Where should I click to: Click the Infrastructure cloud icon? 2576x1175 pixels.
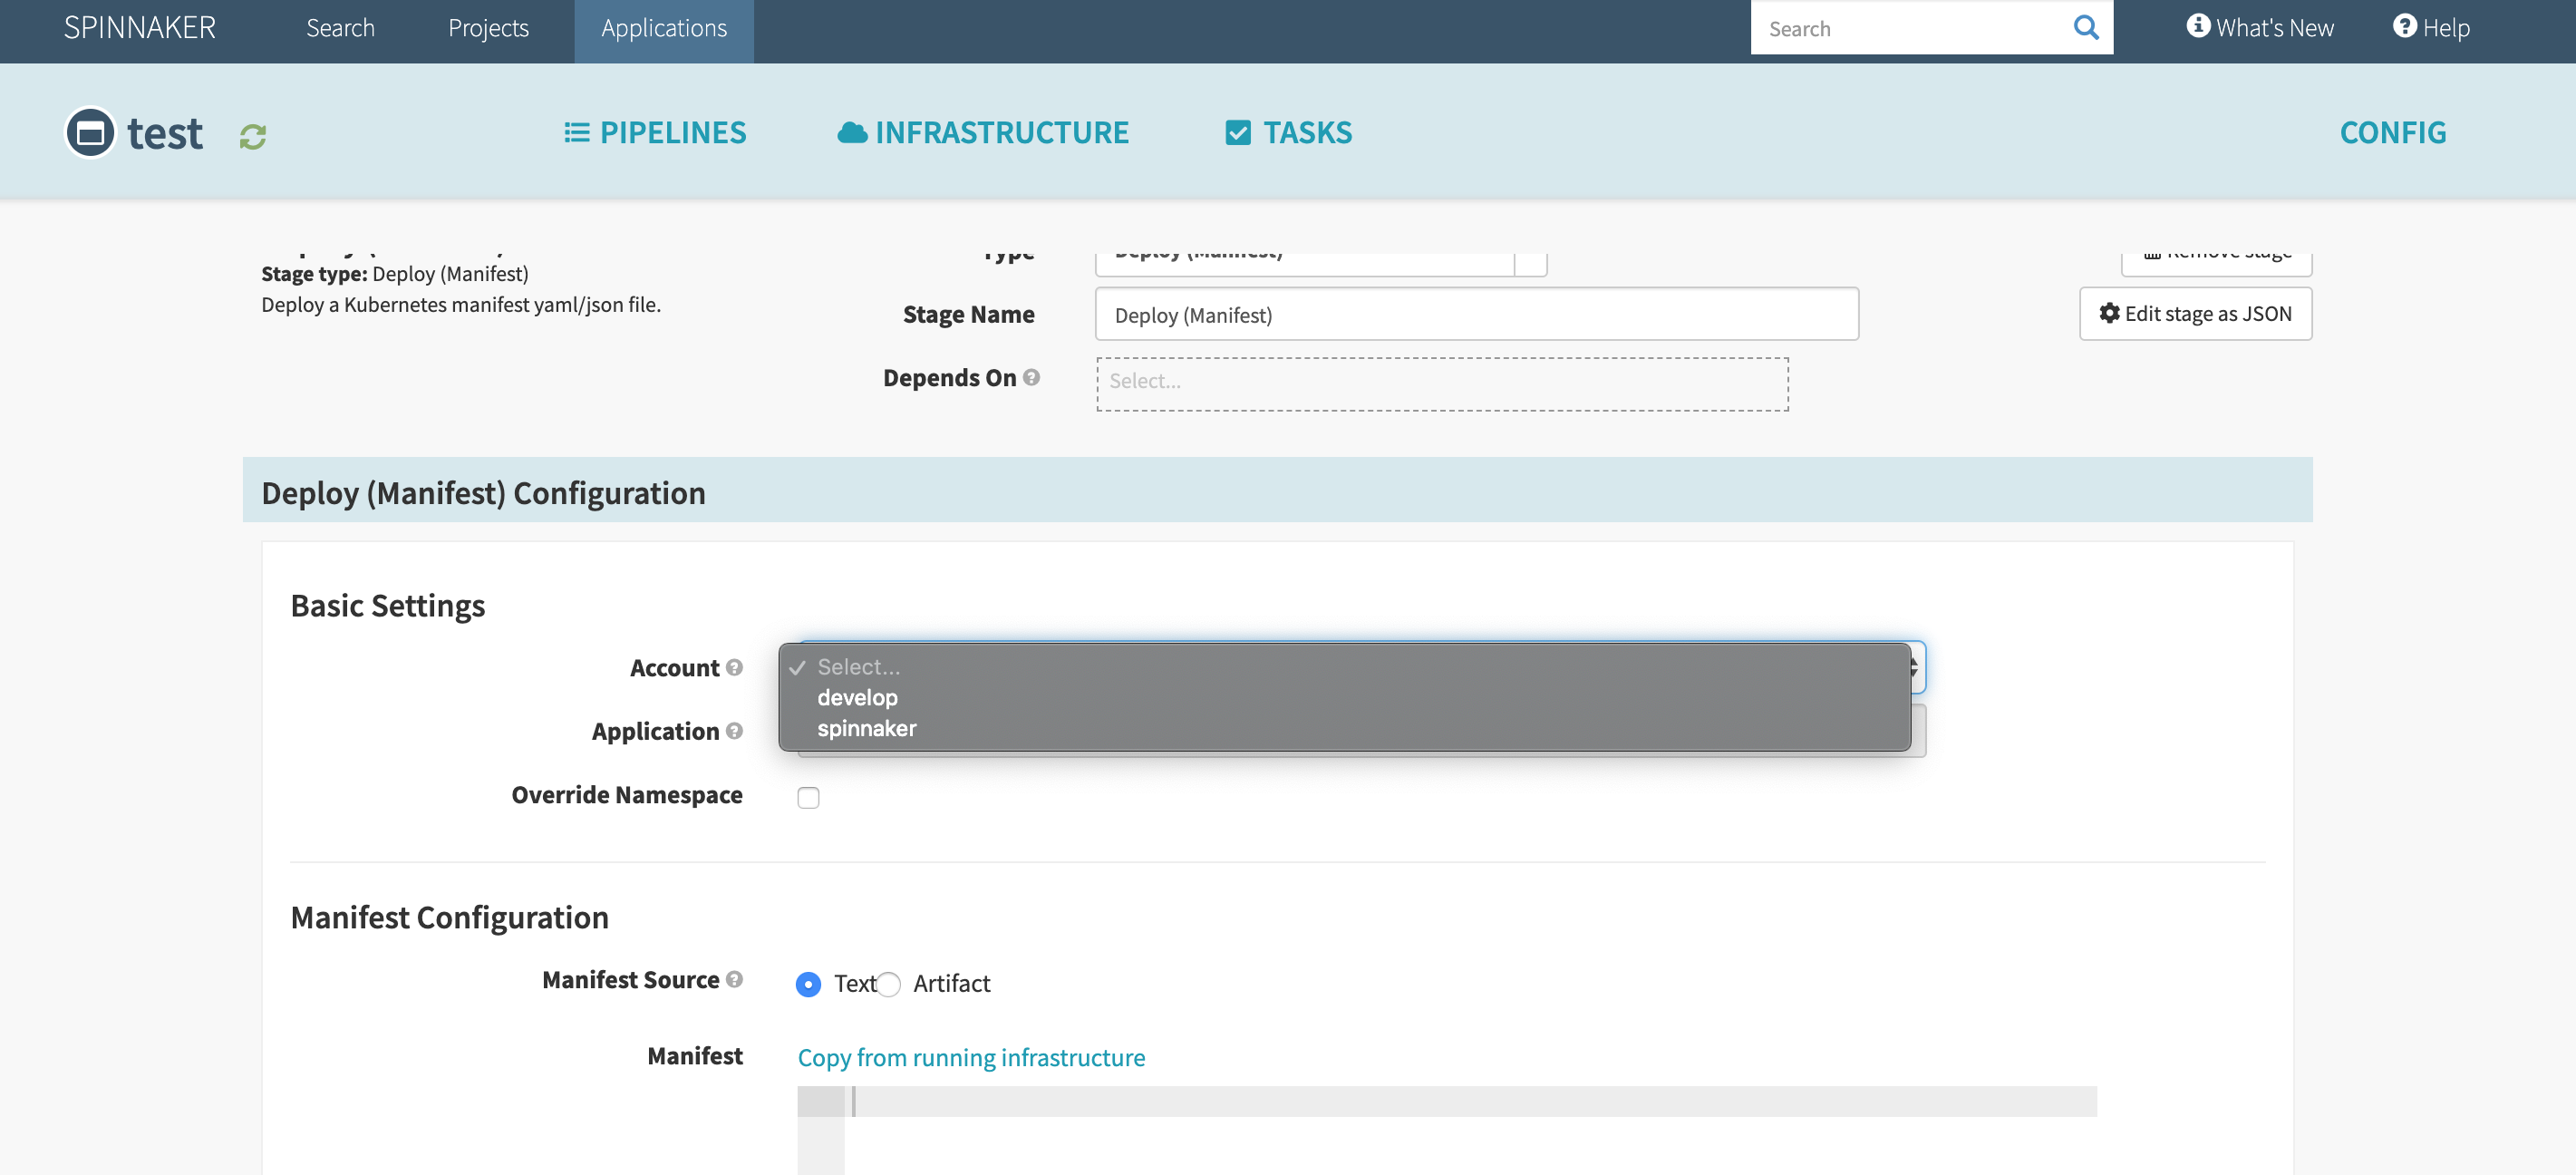(852, 133)
